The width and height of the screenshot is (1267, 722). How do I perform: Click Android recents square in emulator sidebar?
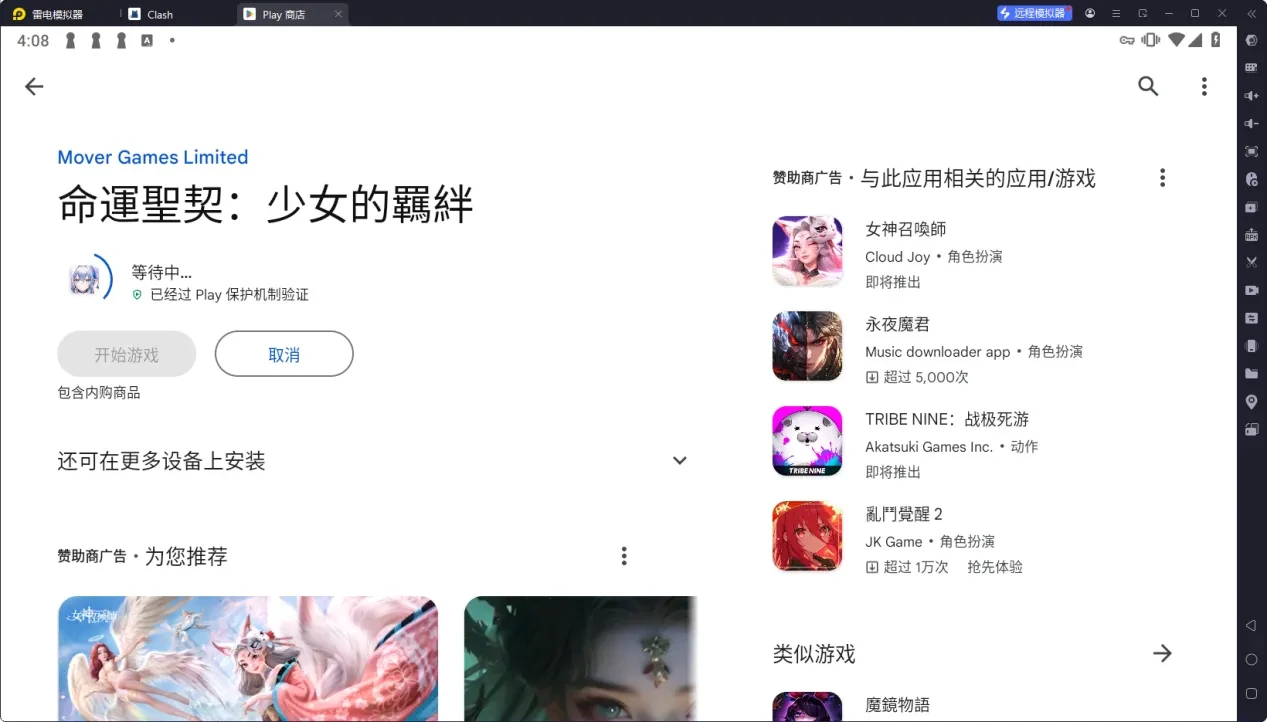point(1251,693)
